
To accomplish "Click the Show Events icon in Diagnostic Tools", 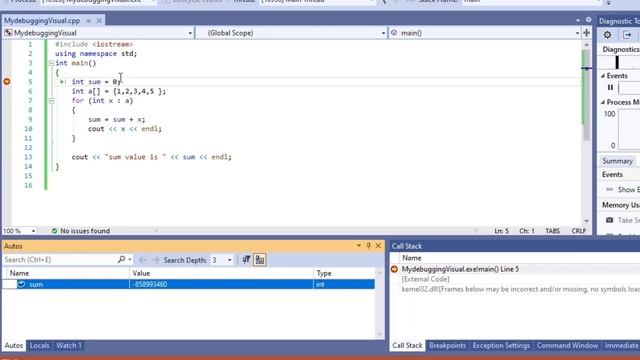I will click(609, 190).
